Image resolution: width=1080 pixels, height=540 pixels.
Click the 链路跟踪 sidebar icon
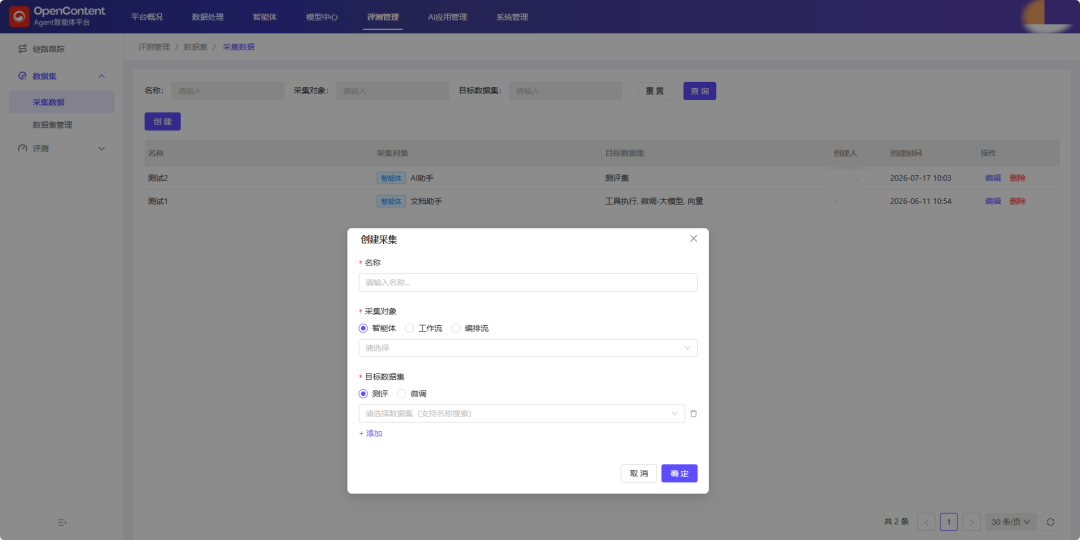pyautogui.click(x=22, y=50)
